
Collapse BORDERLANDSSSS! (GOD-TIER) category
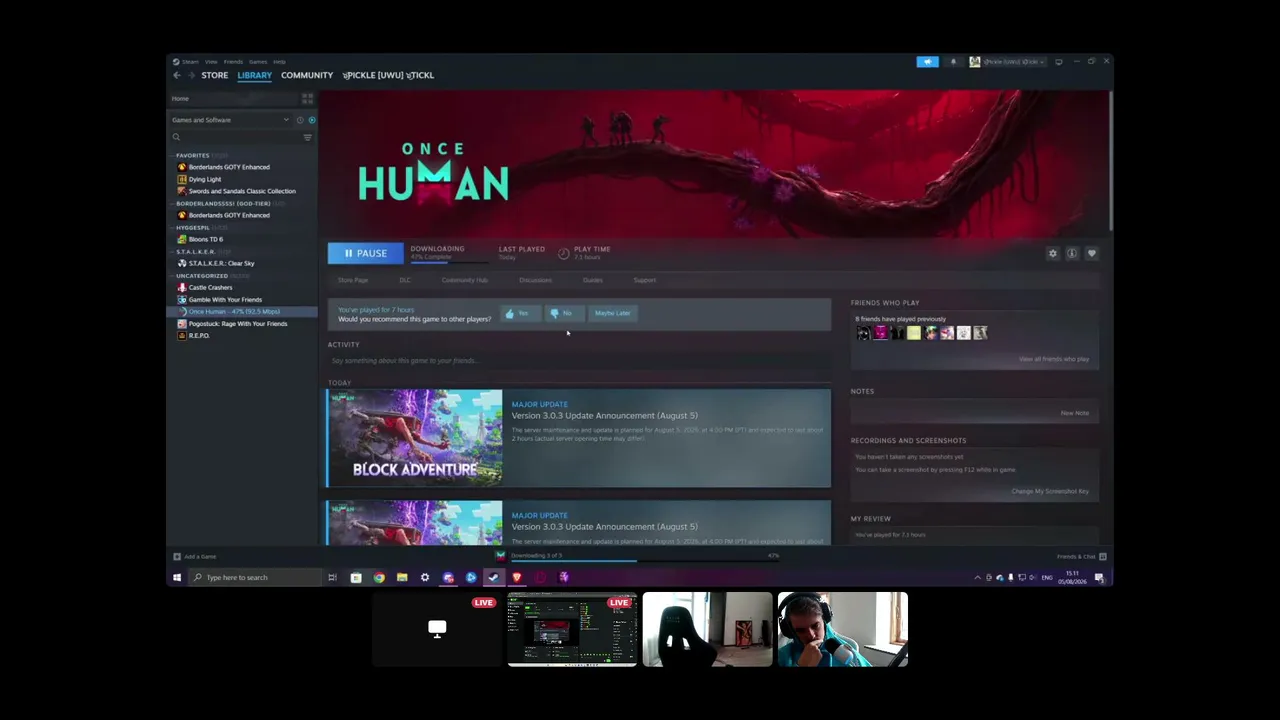tap(223, 203)
